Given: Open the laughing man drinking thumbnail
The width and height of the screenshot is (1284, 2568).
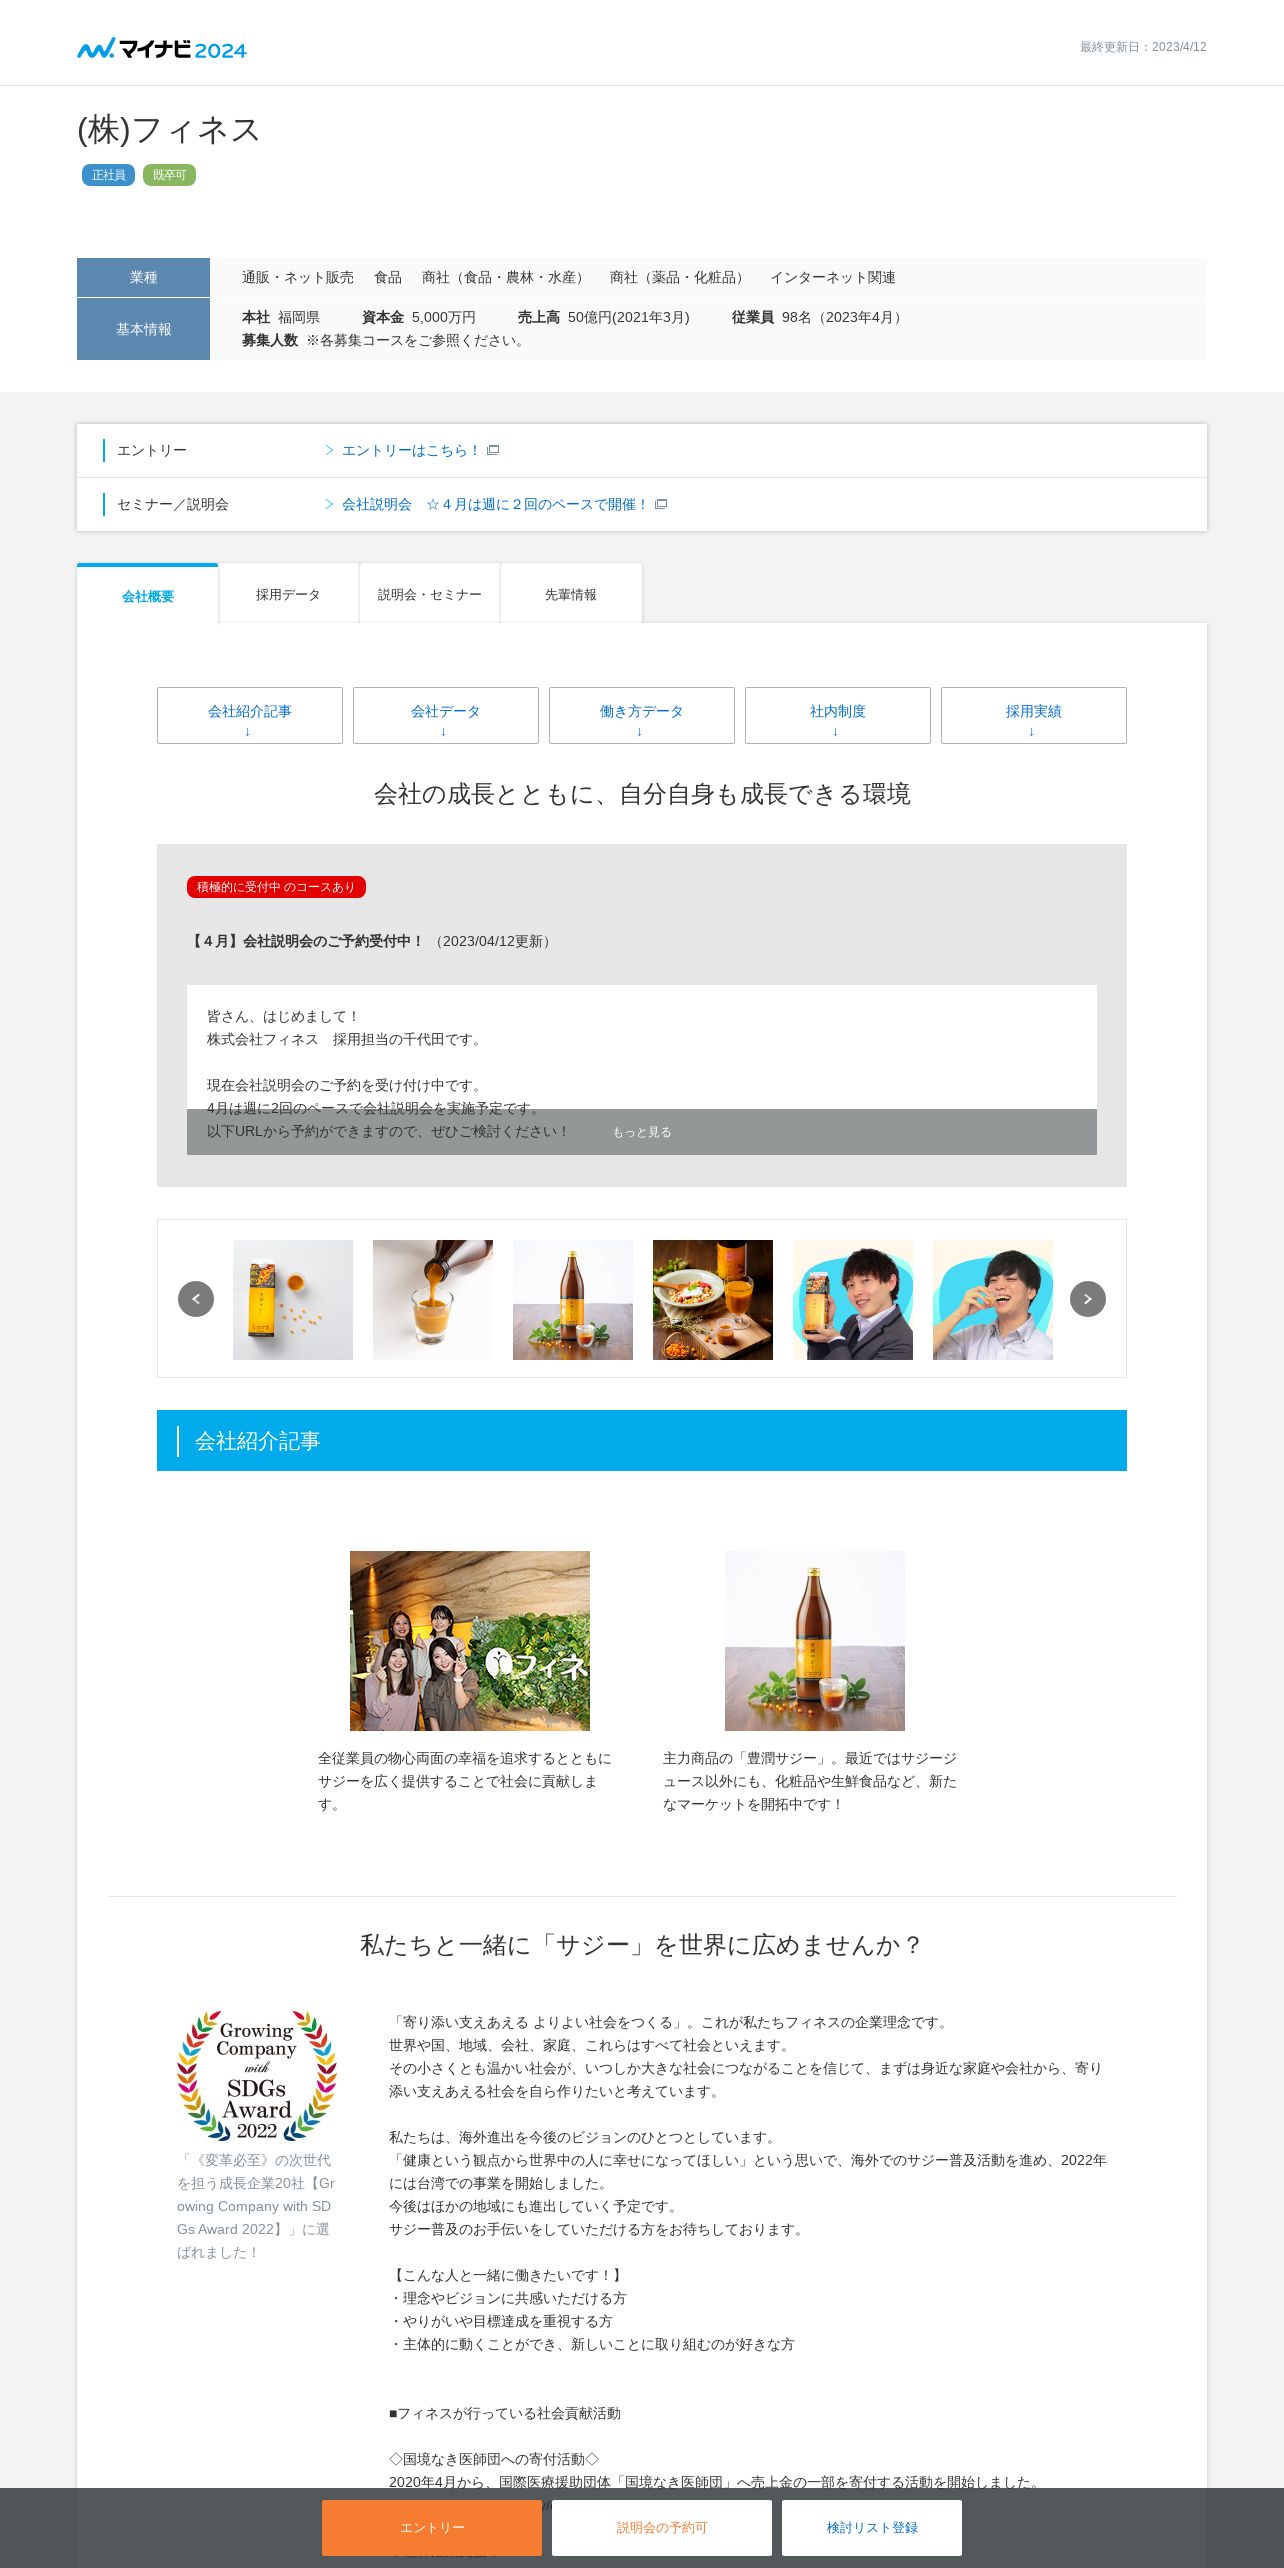Looking at the screenshot, I should pyautogui.click(x=993, y=1300).
